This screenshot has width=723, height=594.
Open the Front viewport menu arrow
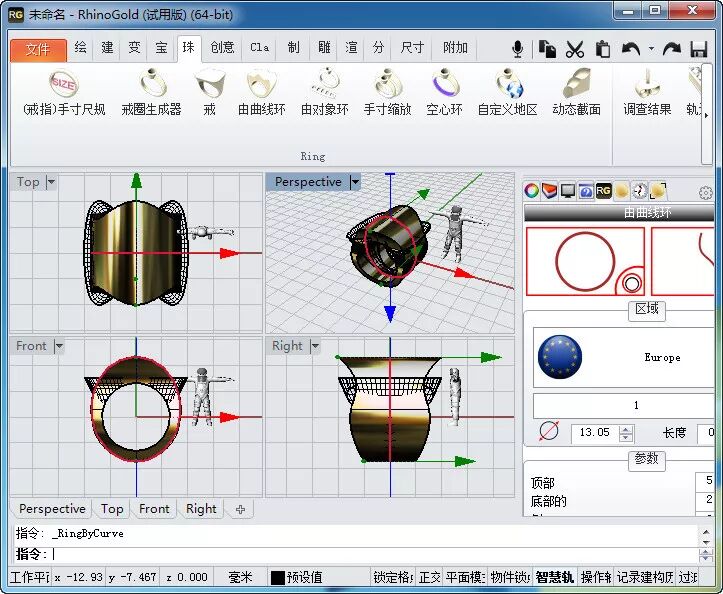pos(59,346)
